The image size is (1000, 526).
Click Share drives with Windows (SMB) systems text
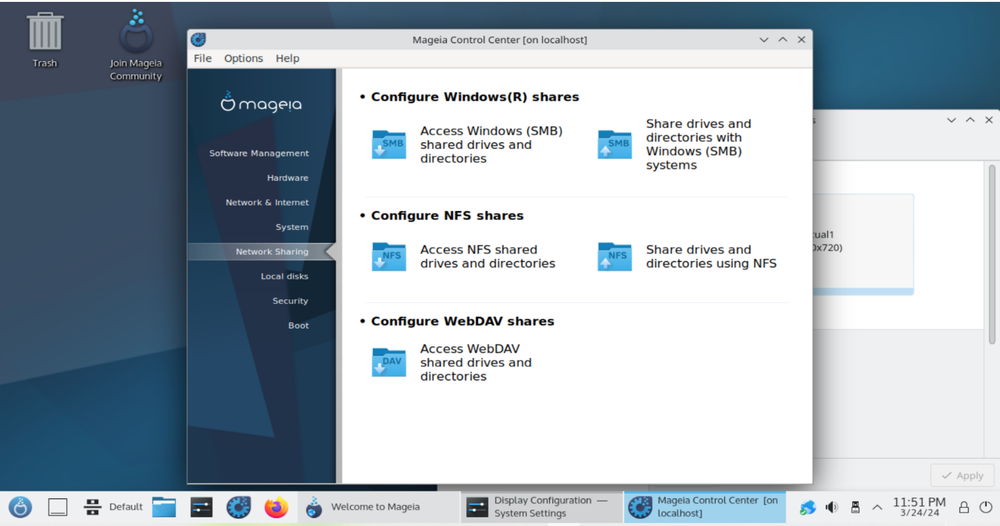tap(698, 144)
